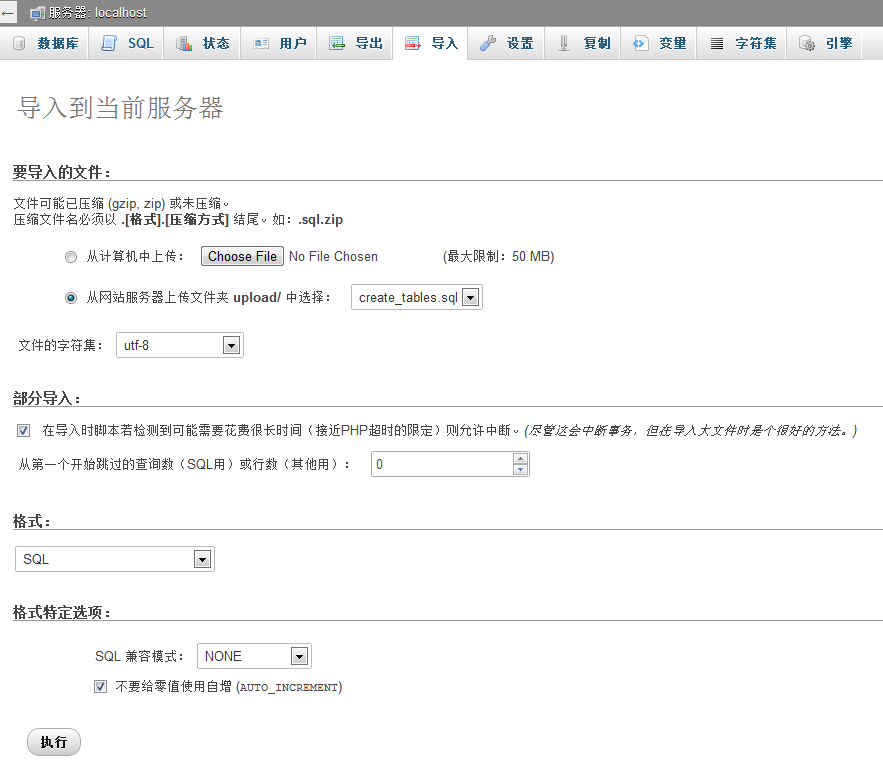This screenshot has height=774, width=883.
Task: Toggle the allow interrupt on timeout checkbox
Action: pos(23,431)
